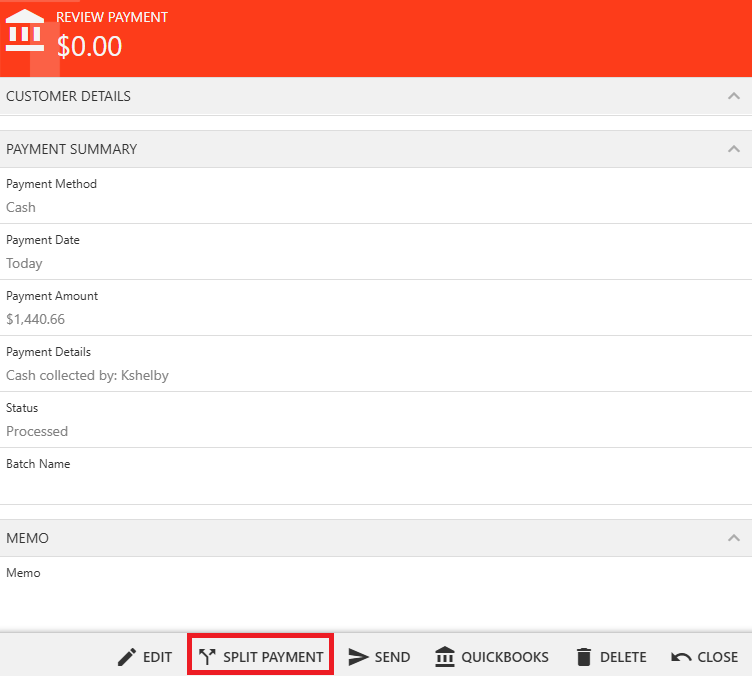
Task: Select the $1,440.66 payment amount
Action: pos(35,319)
